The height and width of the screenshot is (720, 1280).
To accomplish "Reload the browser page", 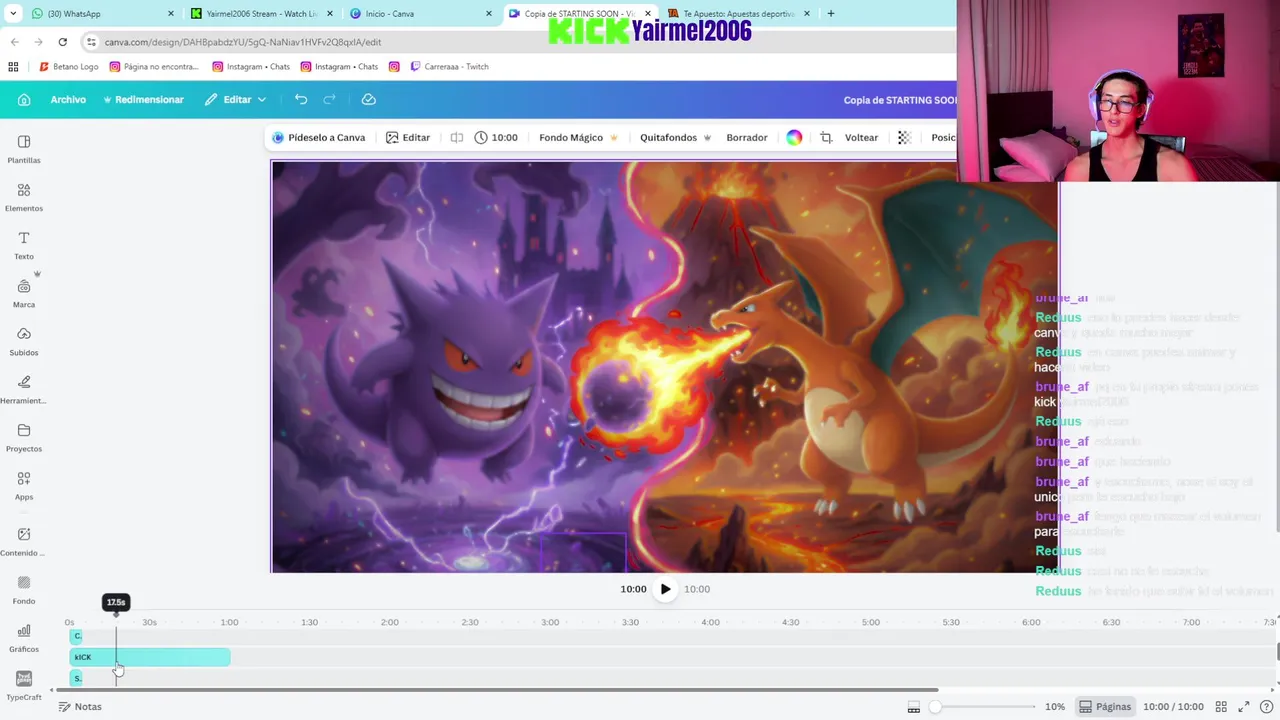I will [62, 42].
